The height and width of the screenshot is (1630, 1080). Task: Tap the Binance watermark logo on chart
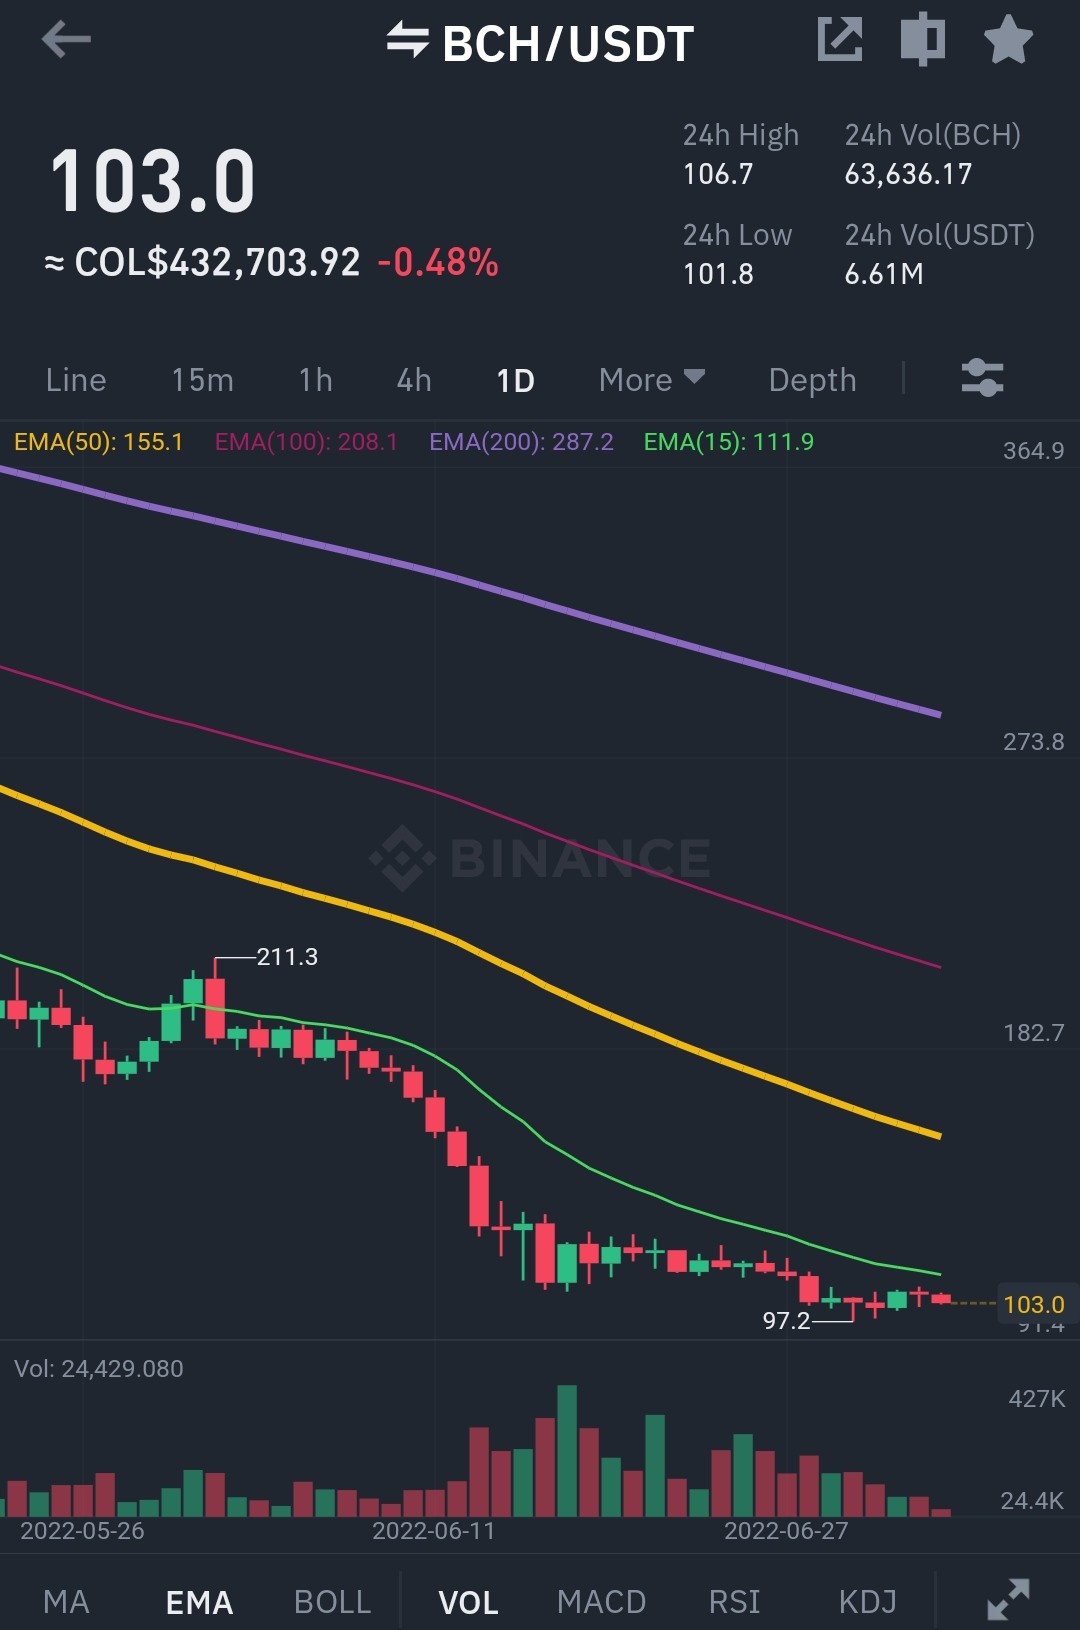[540, 858]
